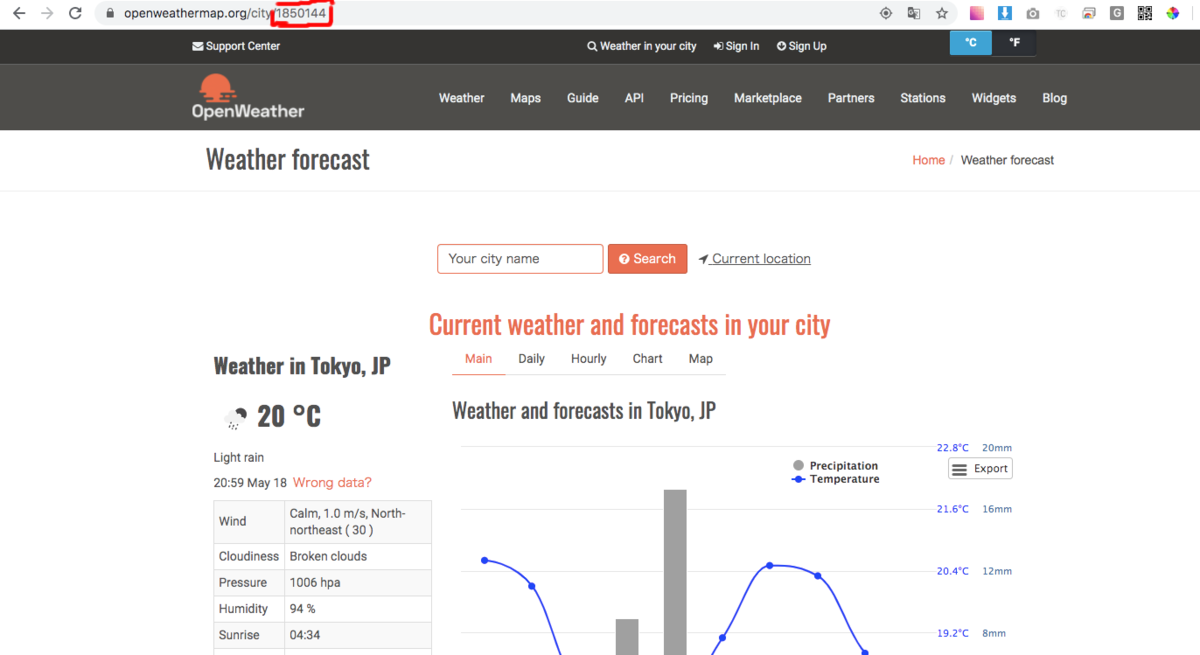
Task: Click the color wheel extension icon
Action: [x=1173, y=14]
